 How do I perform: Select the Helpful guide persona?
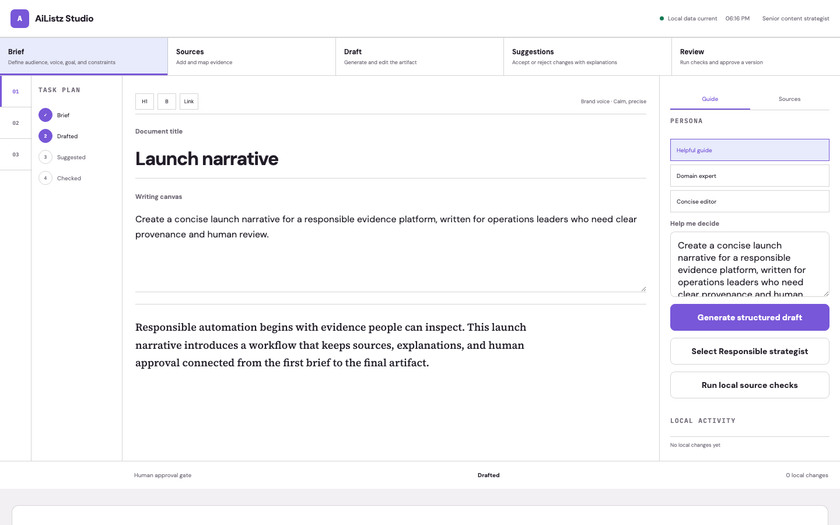(x=749, y=150)
